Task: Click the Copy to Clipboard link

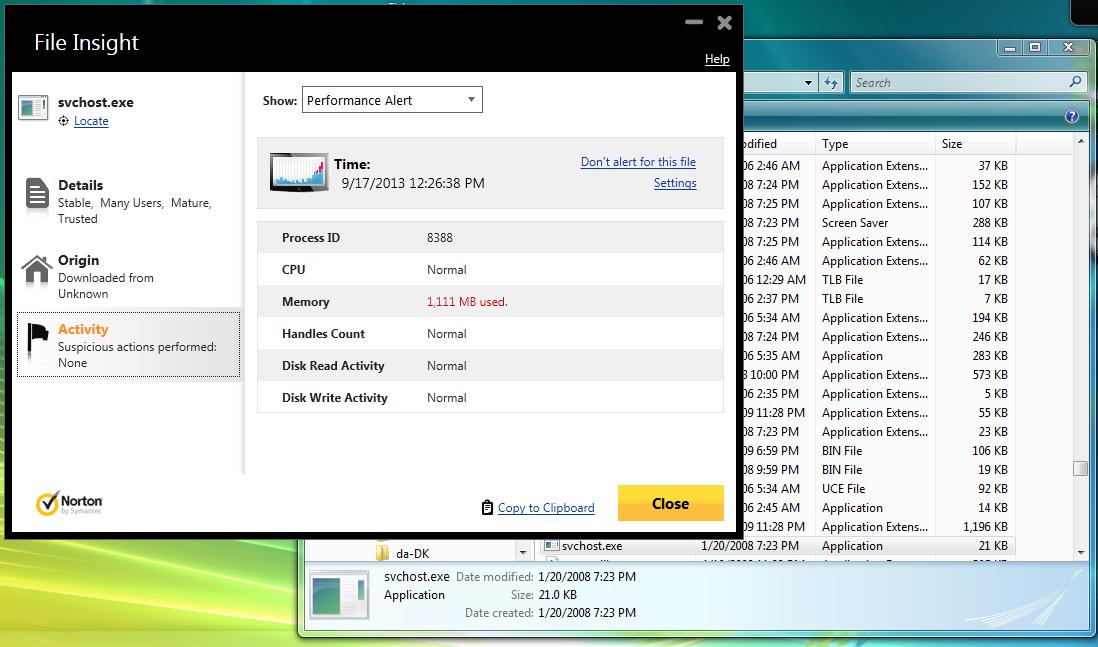Action: click(546, 508)
